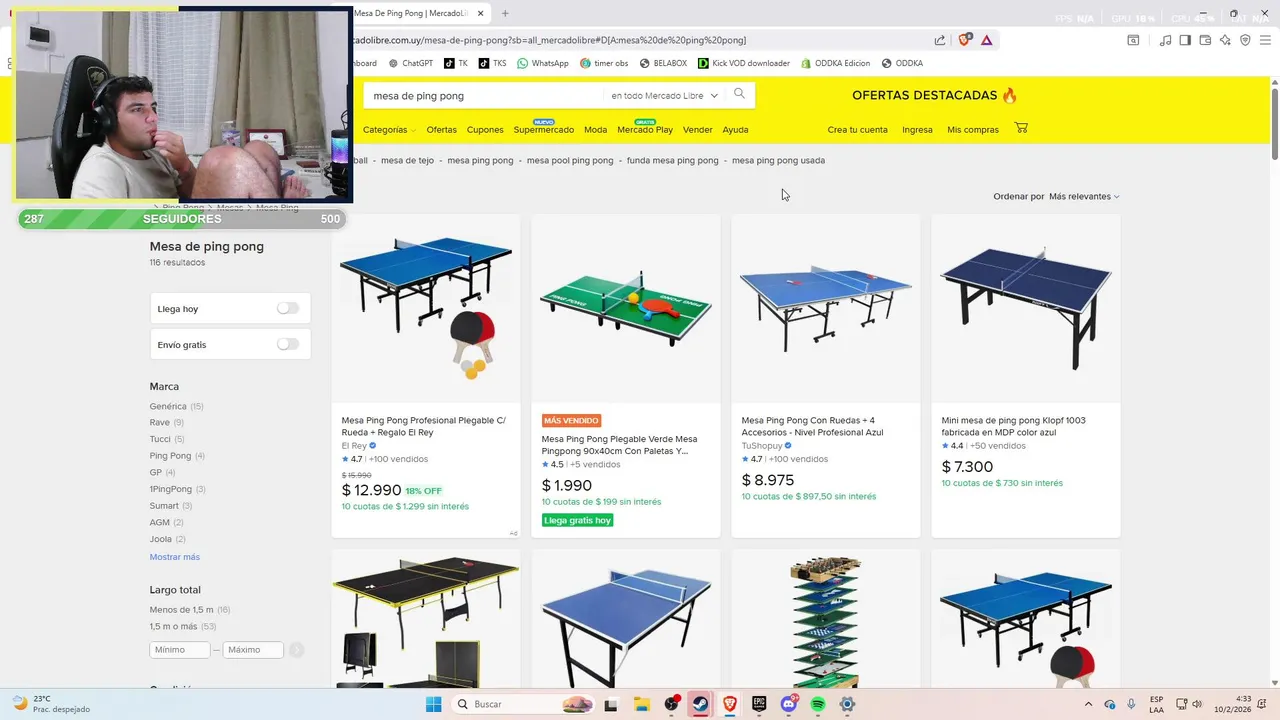Image resolution: width=1280 pixels, height=720 pixels.
Task: Open BELABOX bookmark
Action: [x=663, y=63]
